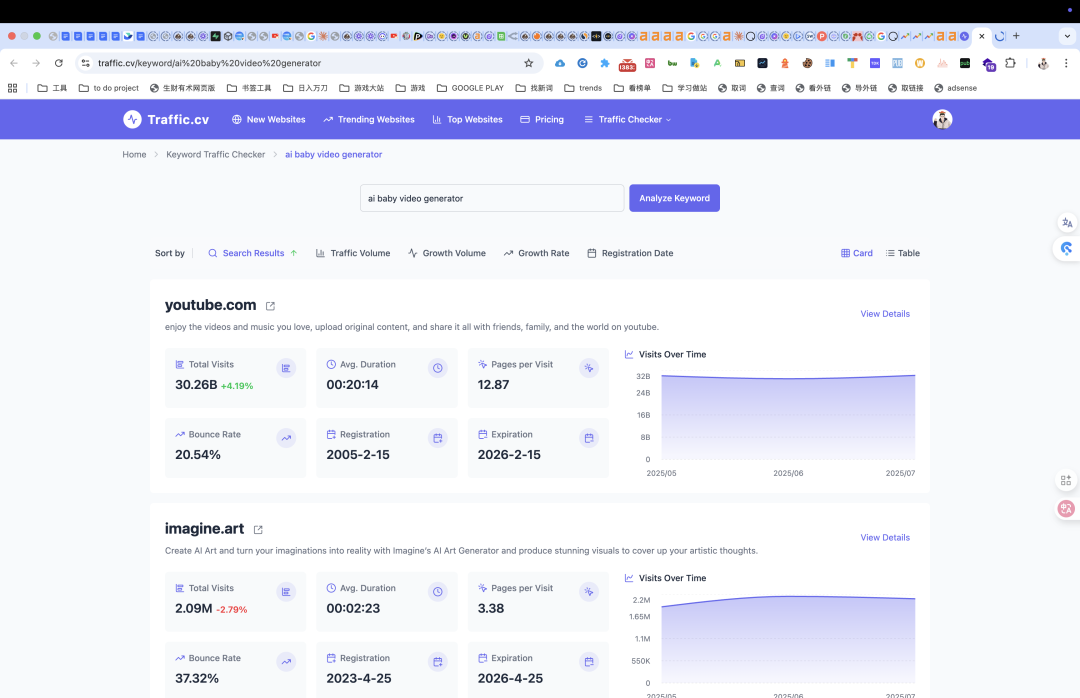Click the blue assistant floating side icon
Image resolution: width=1080 pixels, height=698 pixels.
(x=1067, y=249)
